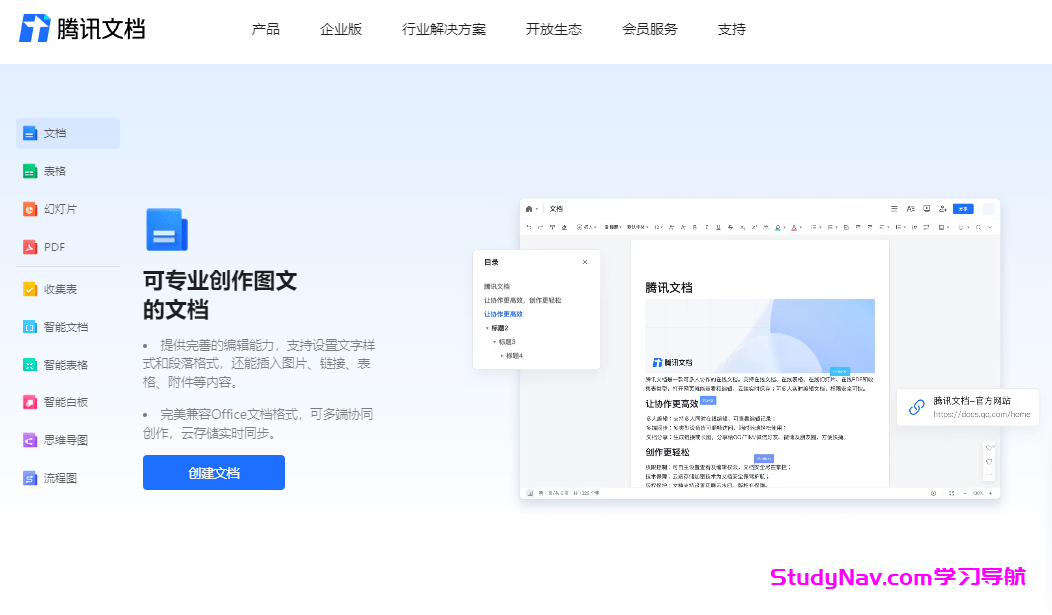Click the 创作更轻松 heading in preview page
The width and height of the screenshot is (1052, 615).
tap(668, 453)
